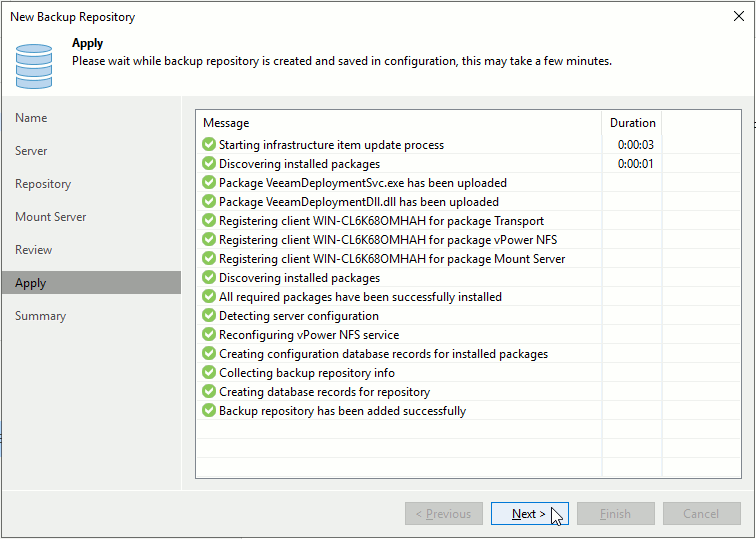
Task: Click green check next to VeeamDeploymentDll.dll uploaded
Action: tap(209, 202)
